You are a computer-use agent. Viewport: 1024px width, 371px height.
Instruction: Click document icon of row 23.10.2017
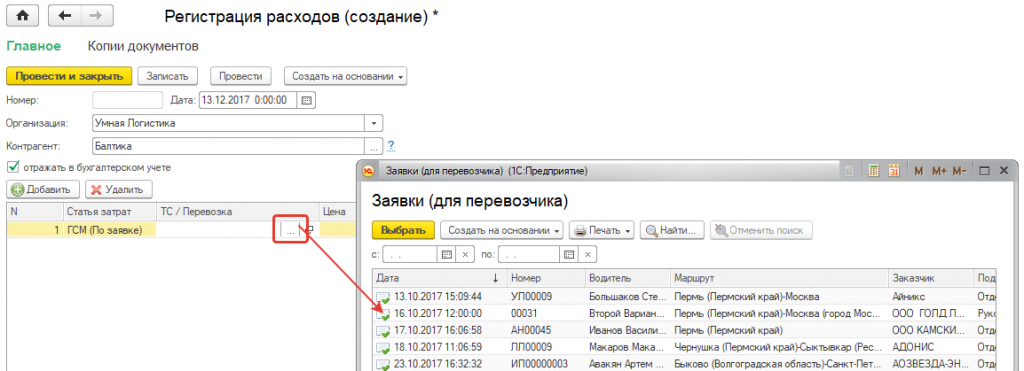coord(384,364)
